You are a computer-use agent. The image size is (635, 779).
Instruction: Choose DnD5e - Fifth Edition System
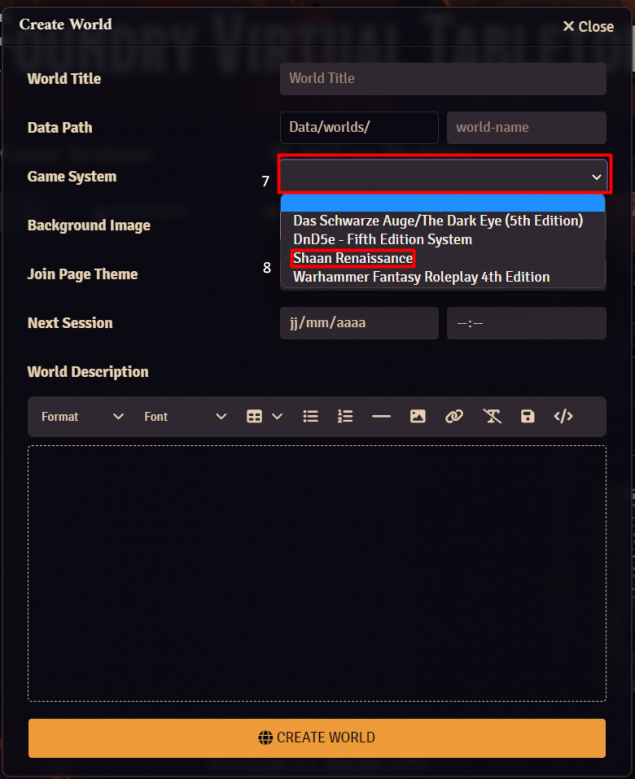382,239
